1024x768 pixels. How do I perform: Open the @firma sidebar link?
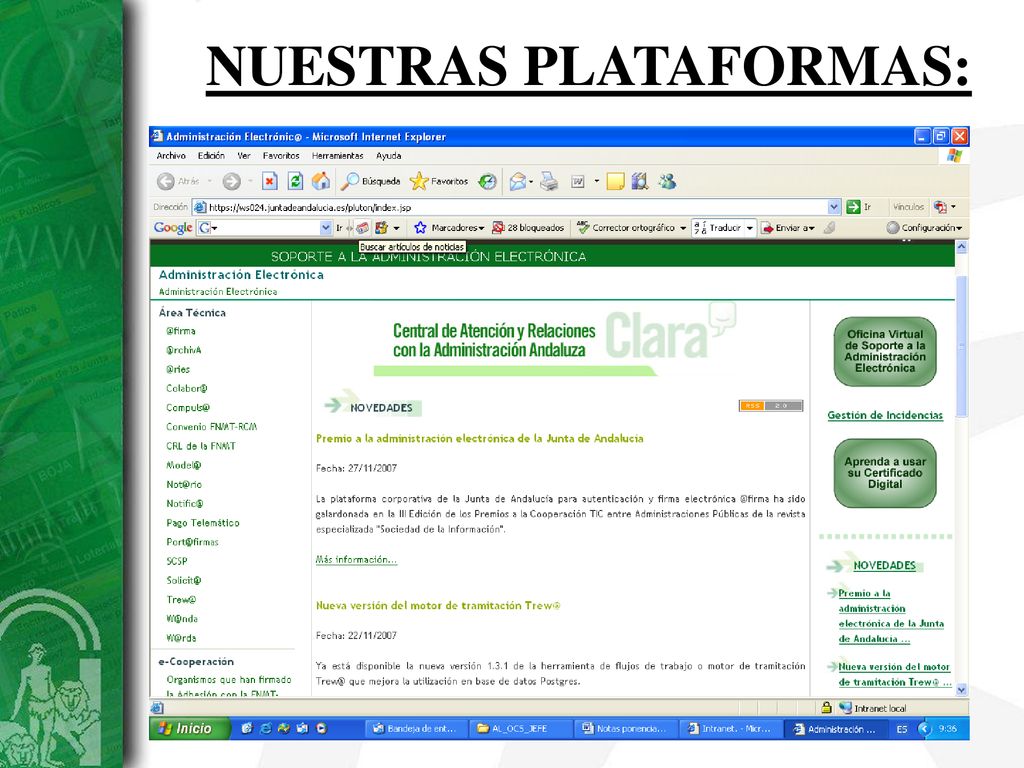pos(181,330)
